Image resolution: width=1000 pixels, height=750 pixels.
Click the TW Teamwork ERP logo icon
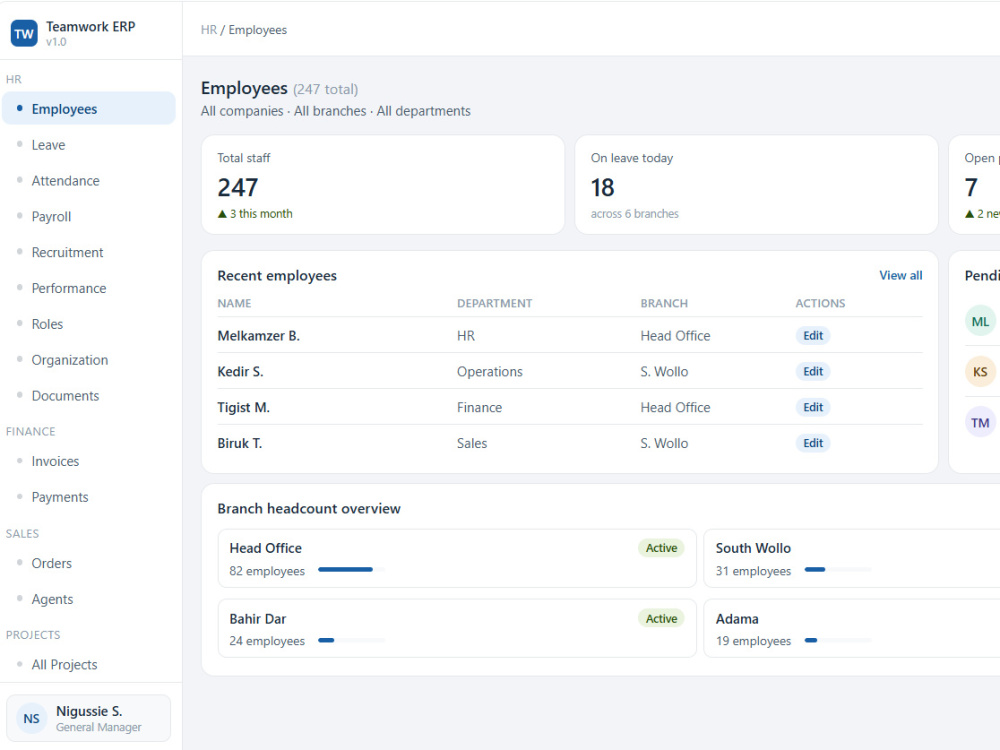click(24, 34)
